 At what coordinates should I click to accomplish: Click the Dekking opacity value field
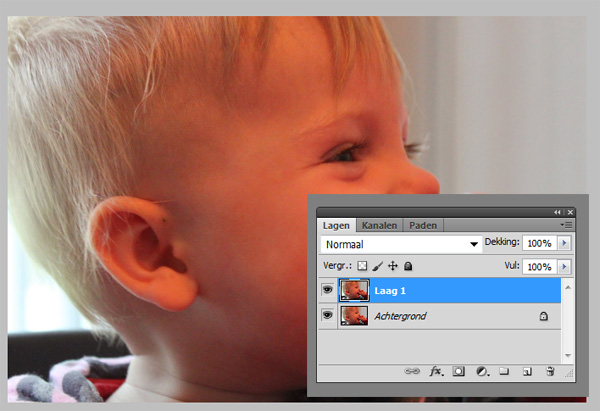[x=540, y=243]
